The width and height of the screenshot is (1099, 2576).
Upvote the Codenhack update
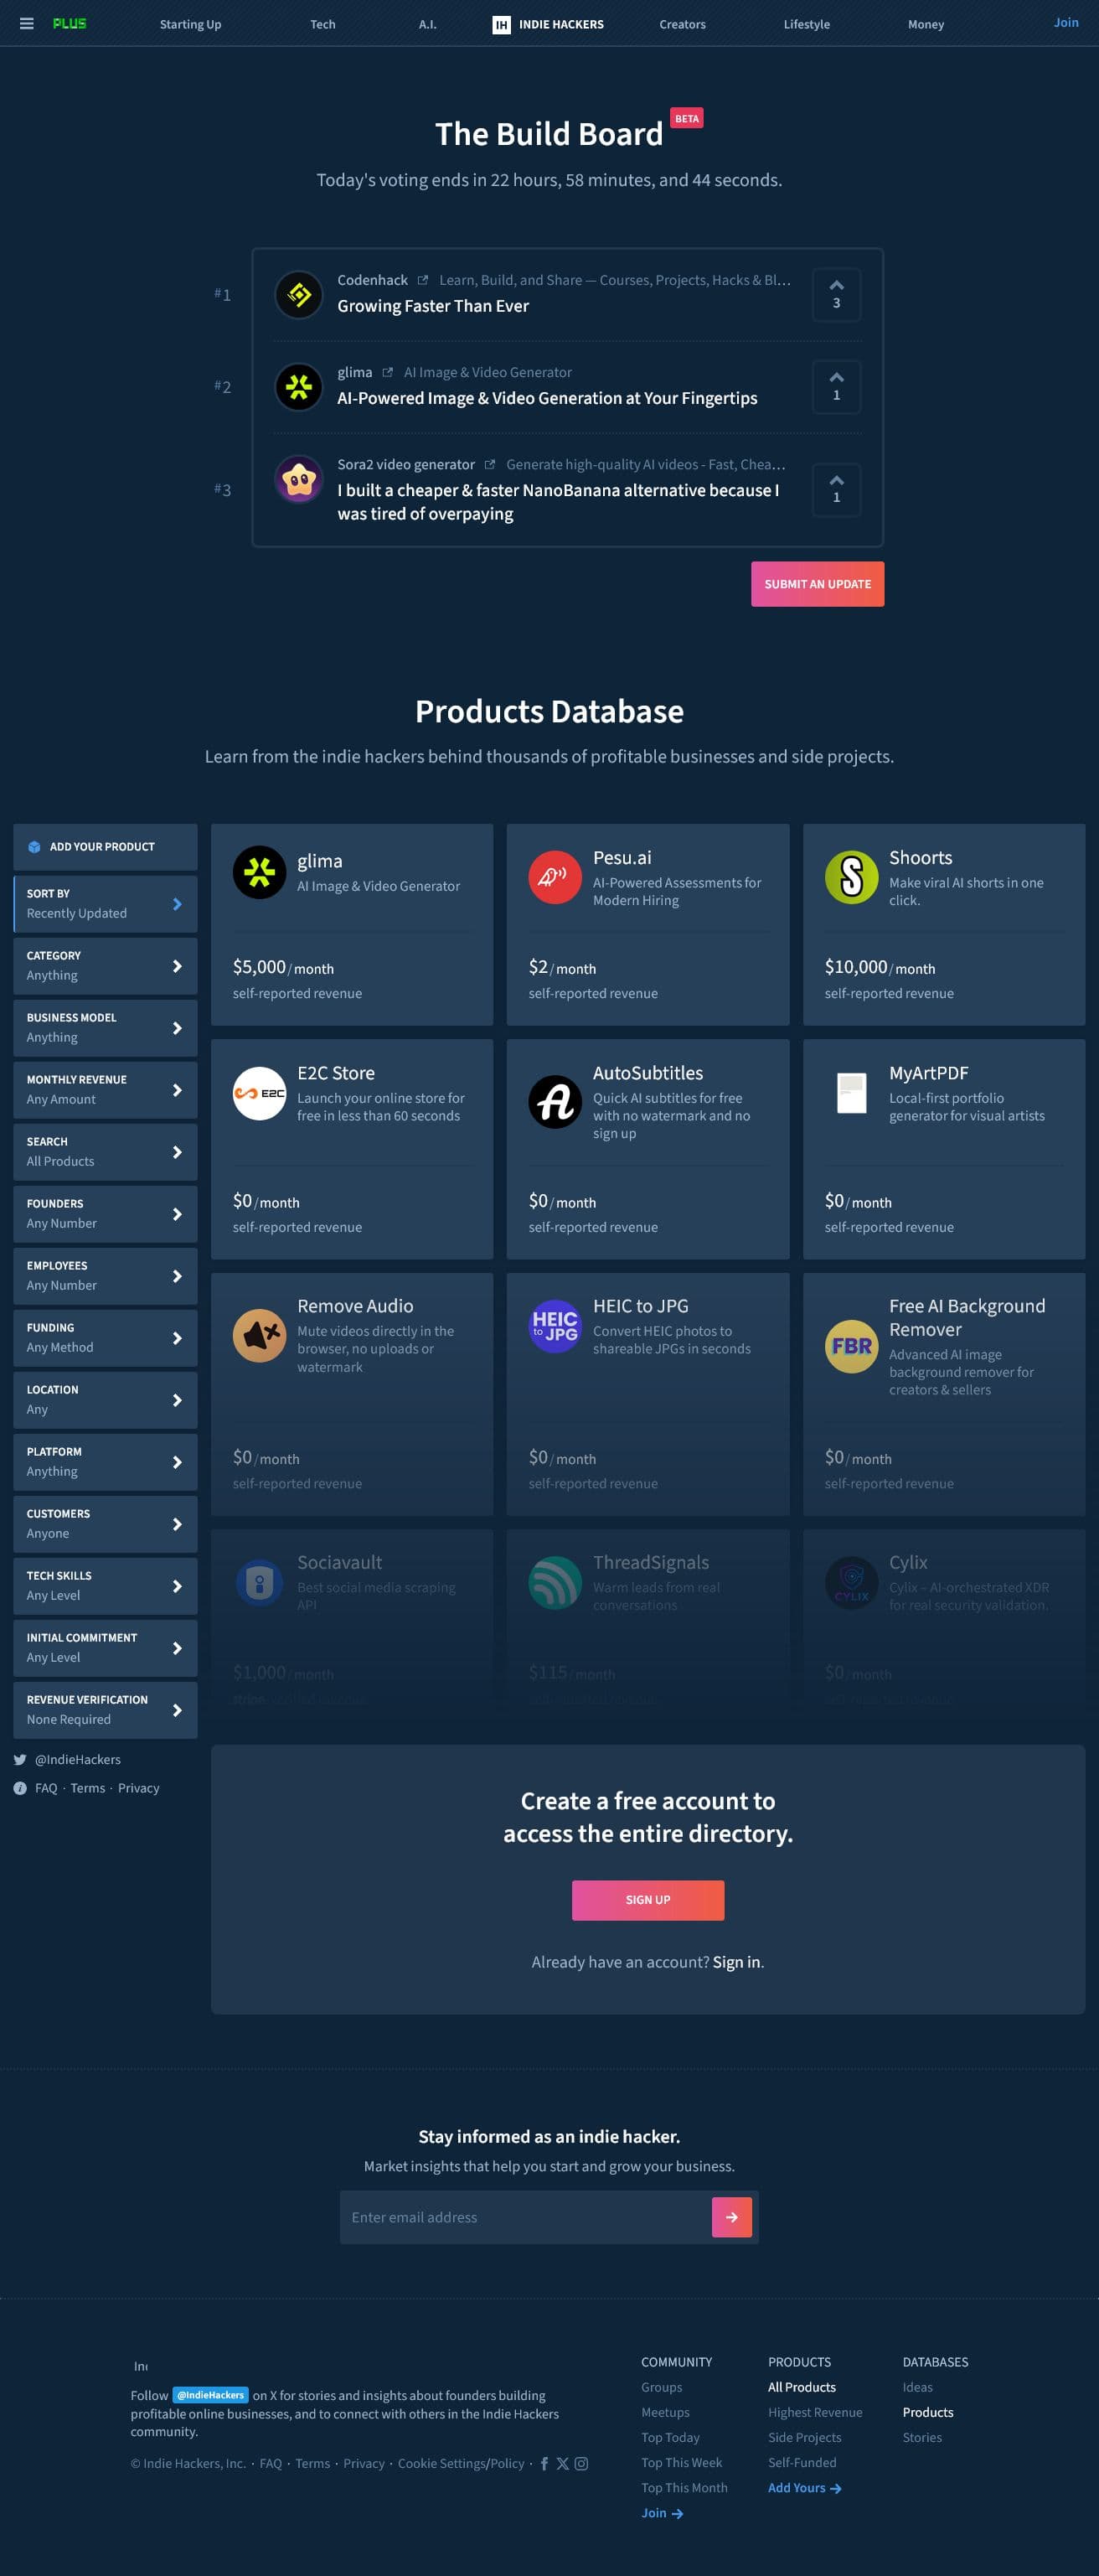(836, 295)
